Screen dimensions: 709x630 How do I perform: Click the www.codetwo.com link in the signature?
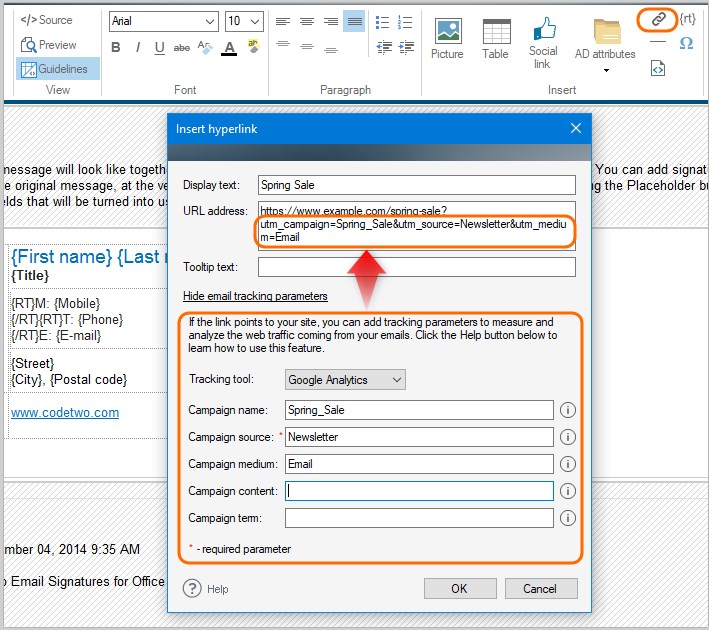click(65, 412)
